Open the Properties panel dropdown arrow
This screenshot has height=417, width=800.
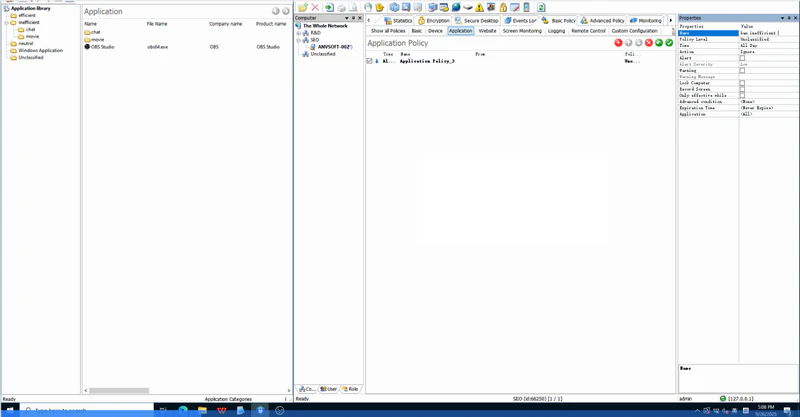click(x=782, y=18)
